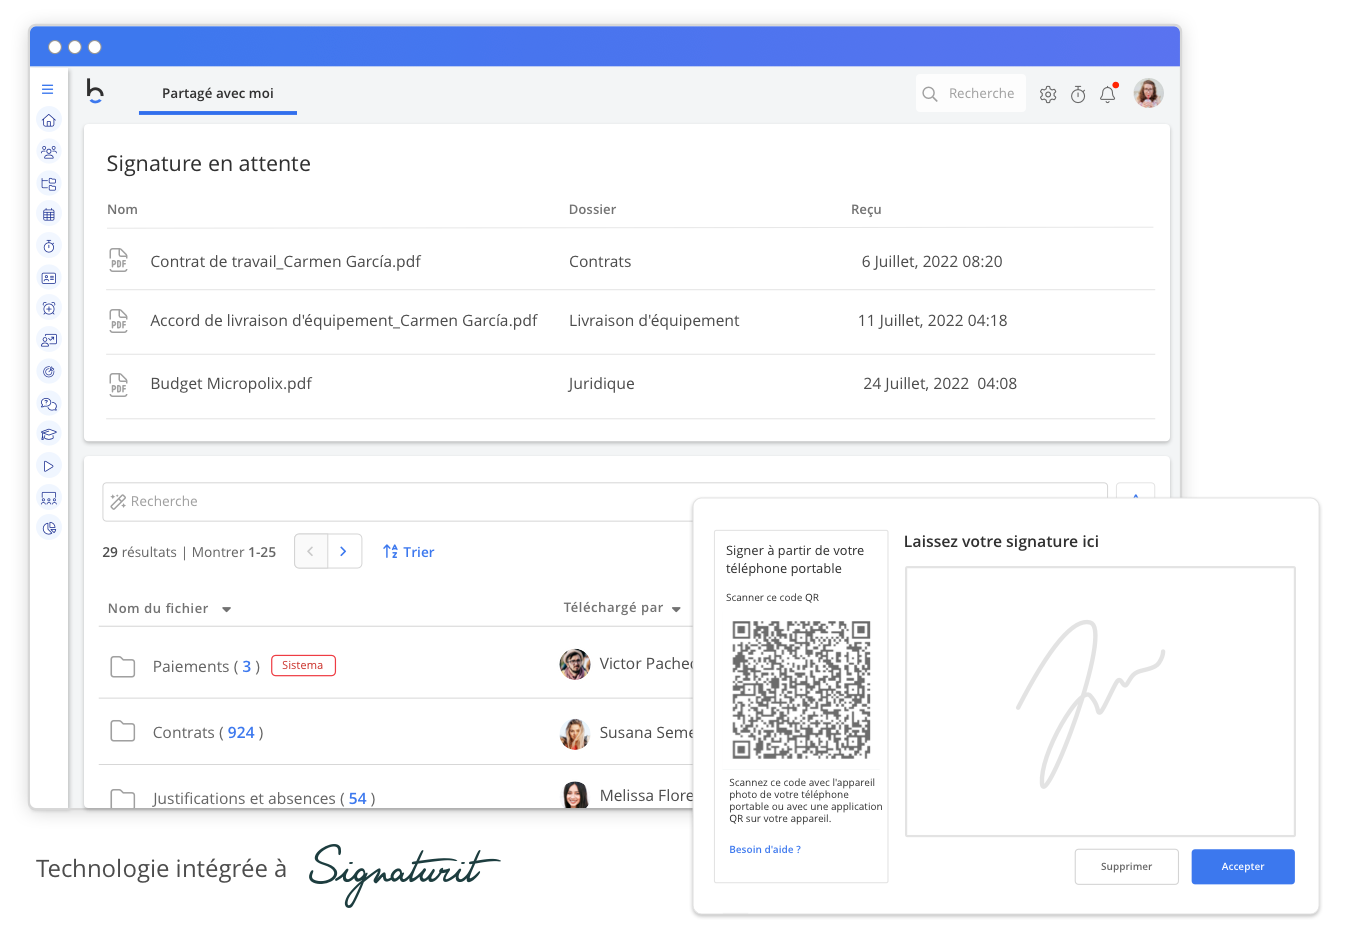Open the training graduation cap icon
The image size is (1360, 930).
coord(48,434)
